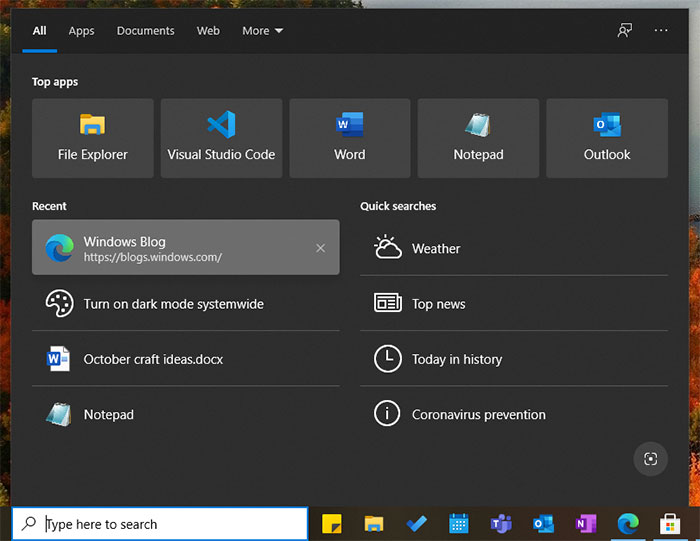The width and height of the screenshot is (700, 541).
Task: Click the weather cloud icon
Action: [388, 247]
